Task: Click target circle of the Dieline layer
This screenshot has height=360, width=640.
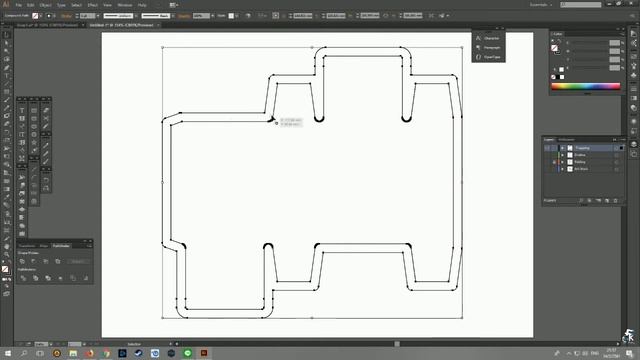Action: (616, 155)
